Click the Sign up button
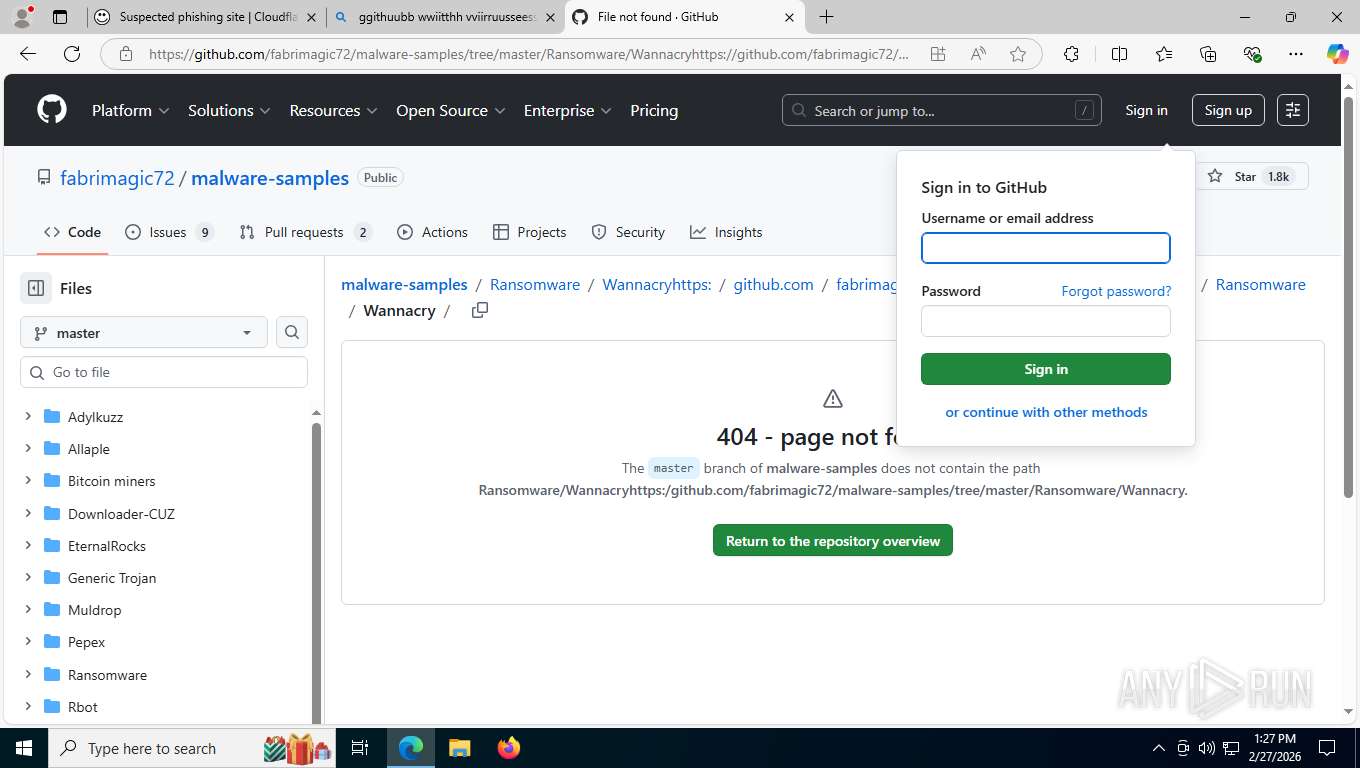 pyautogui.click(x=1228, y=110)
